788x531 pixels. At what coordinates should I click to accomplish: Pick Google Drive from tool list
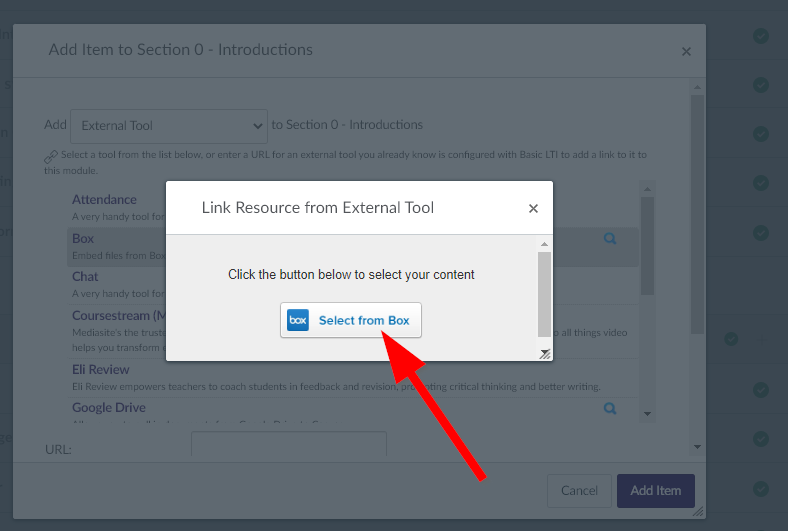[109, 407]
